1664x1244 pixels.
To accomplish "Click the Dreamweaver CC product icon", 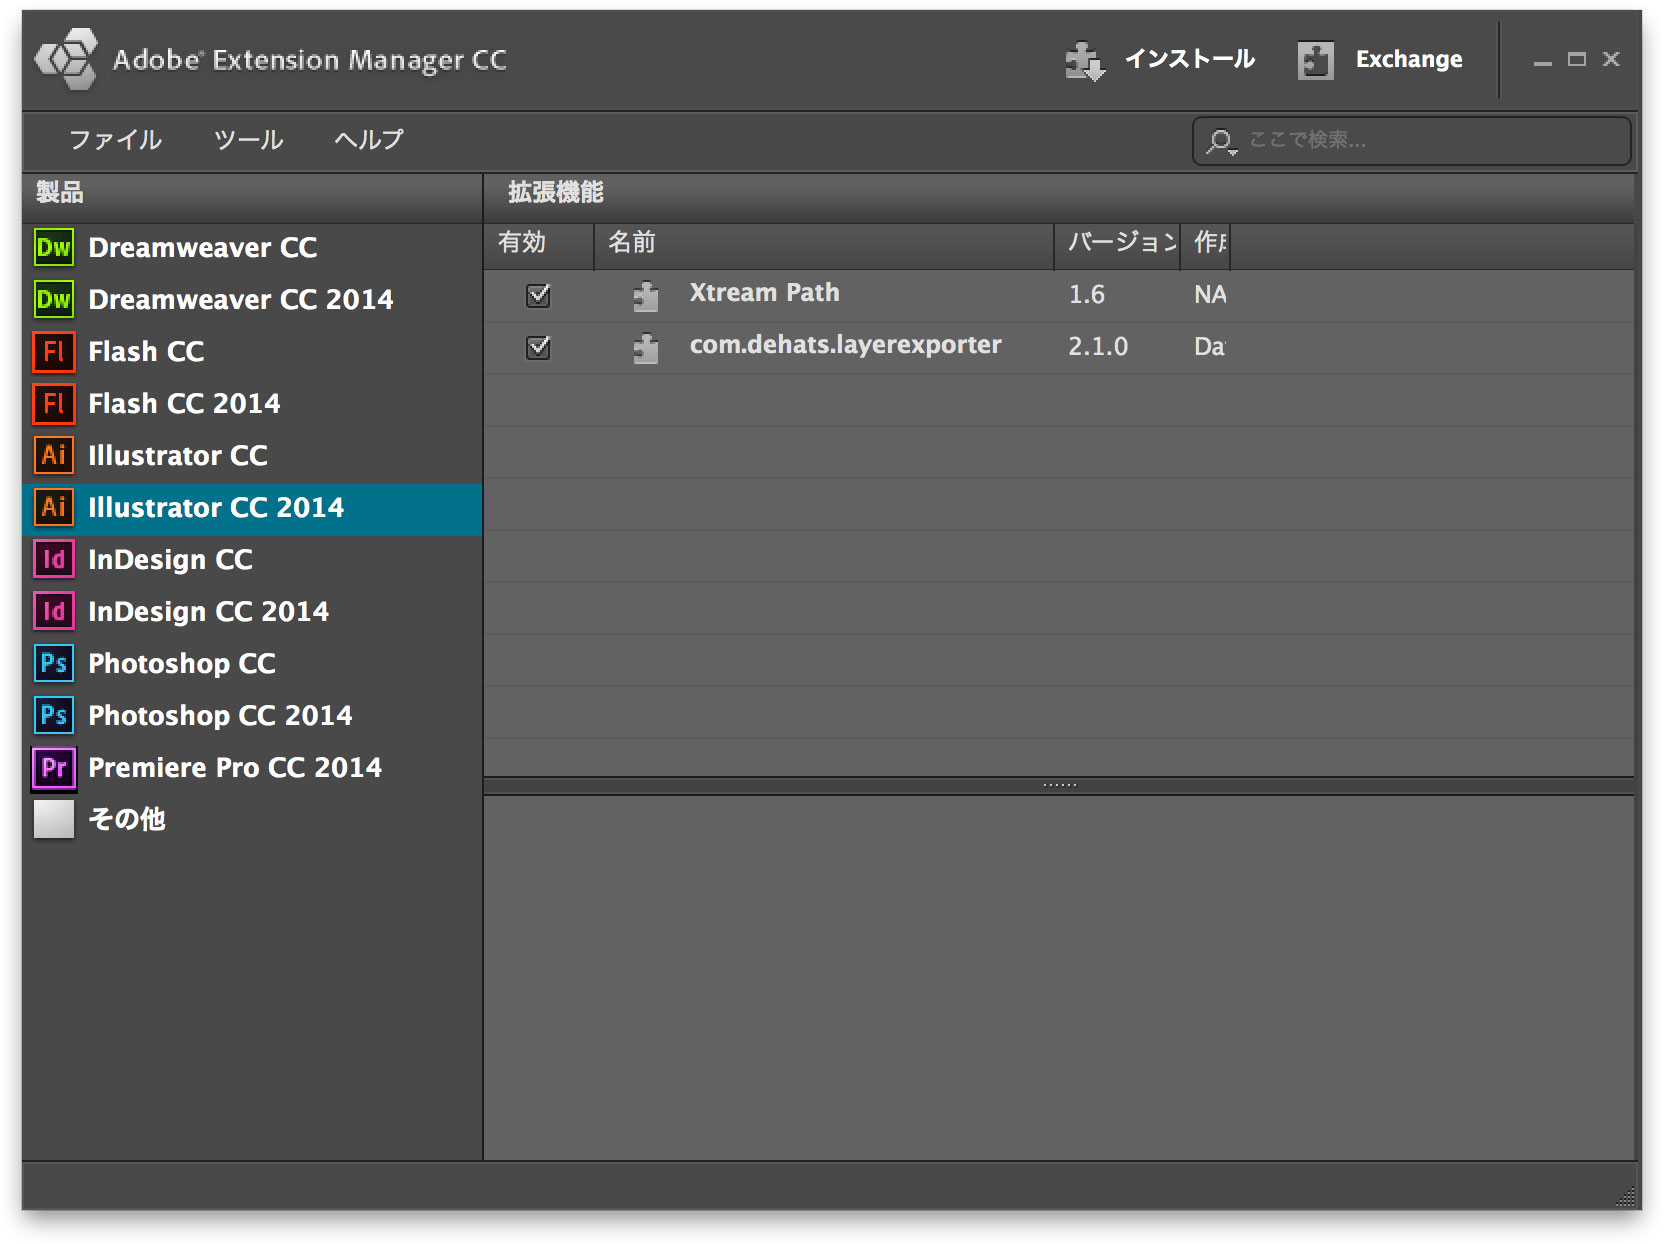I will click(54, 247).
